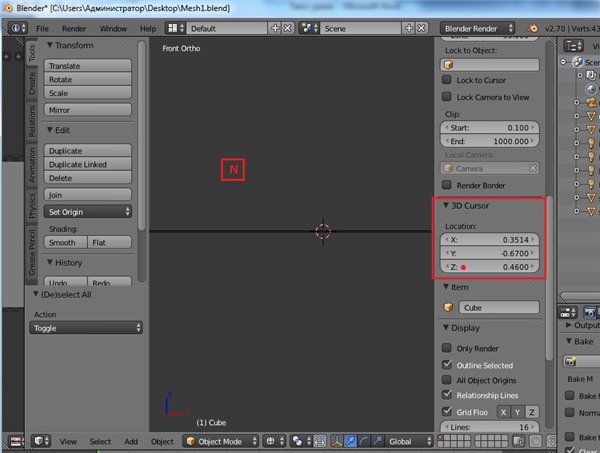Click the 3D Cursor X location field
Screen dimensions: 600x453
tap(491, 239)
